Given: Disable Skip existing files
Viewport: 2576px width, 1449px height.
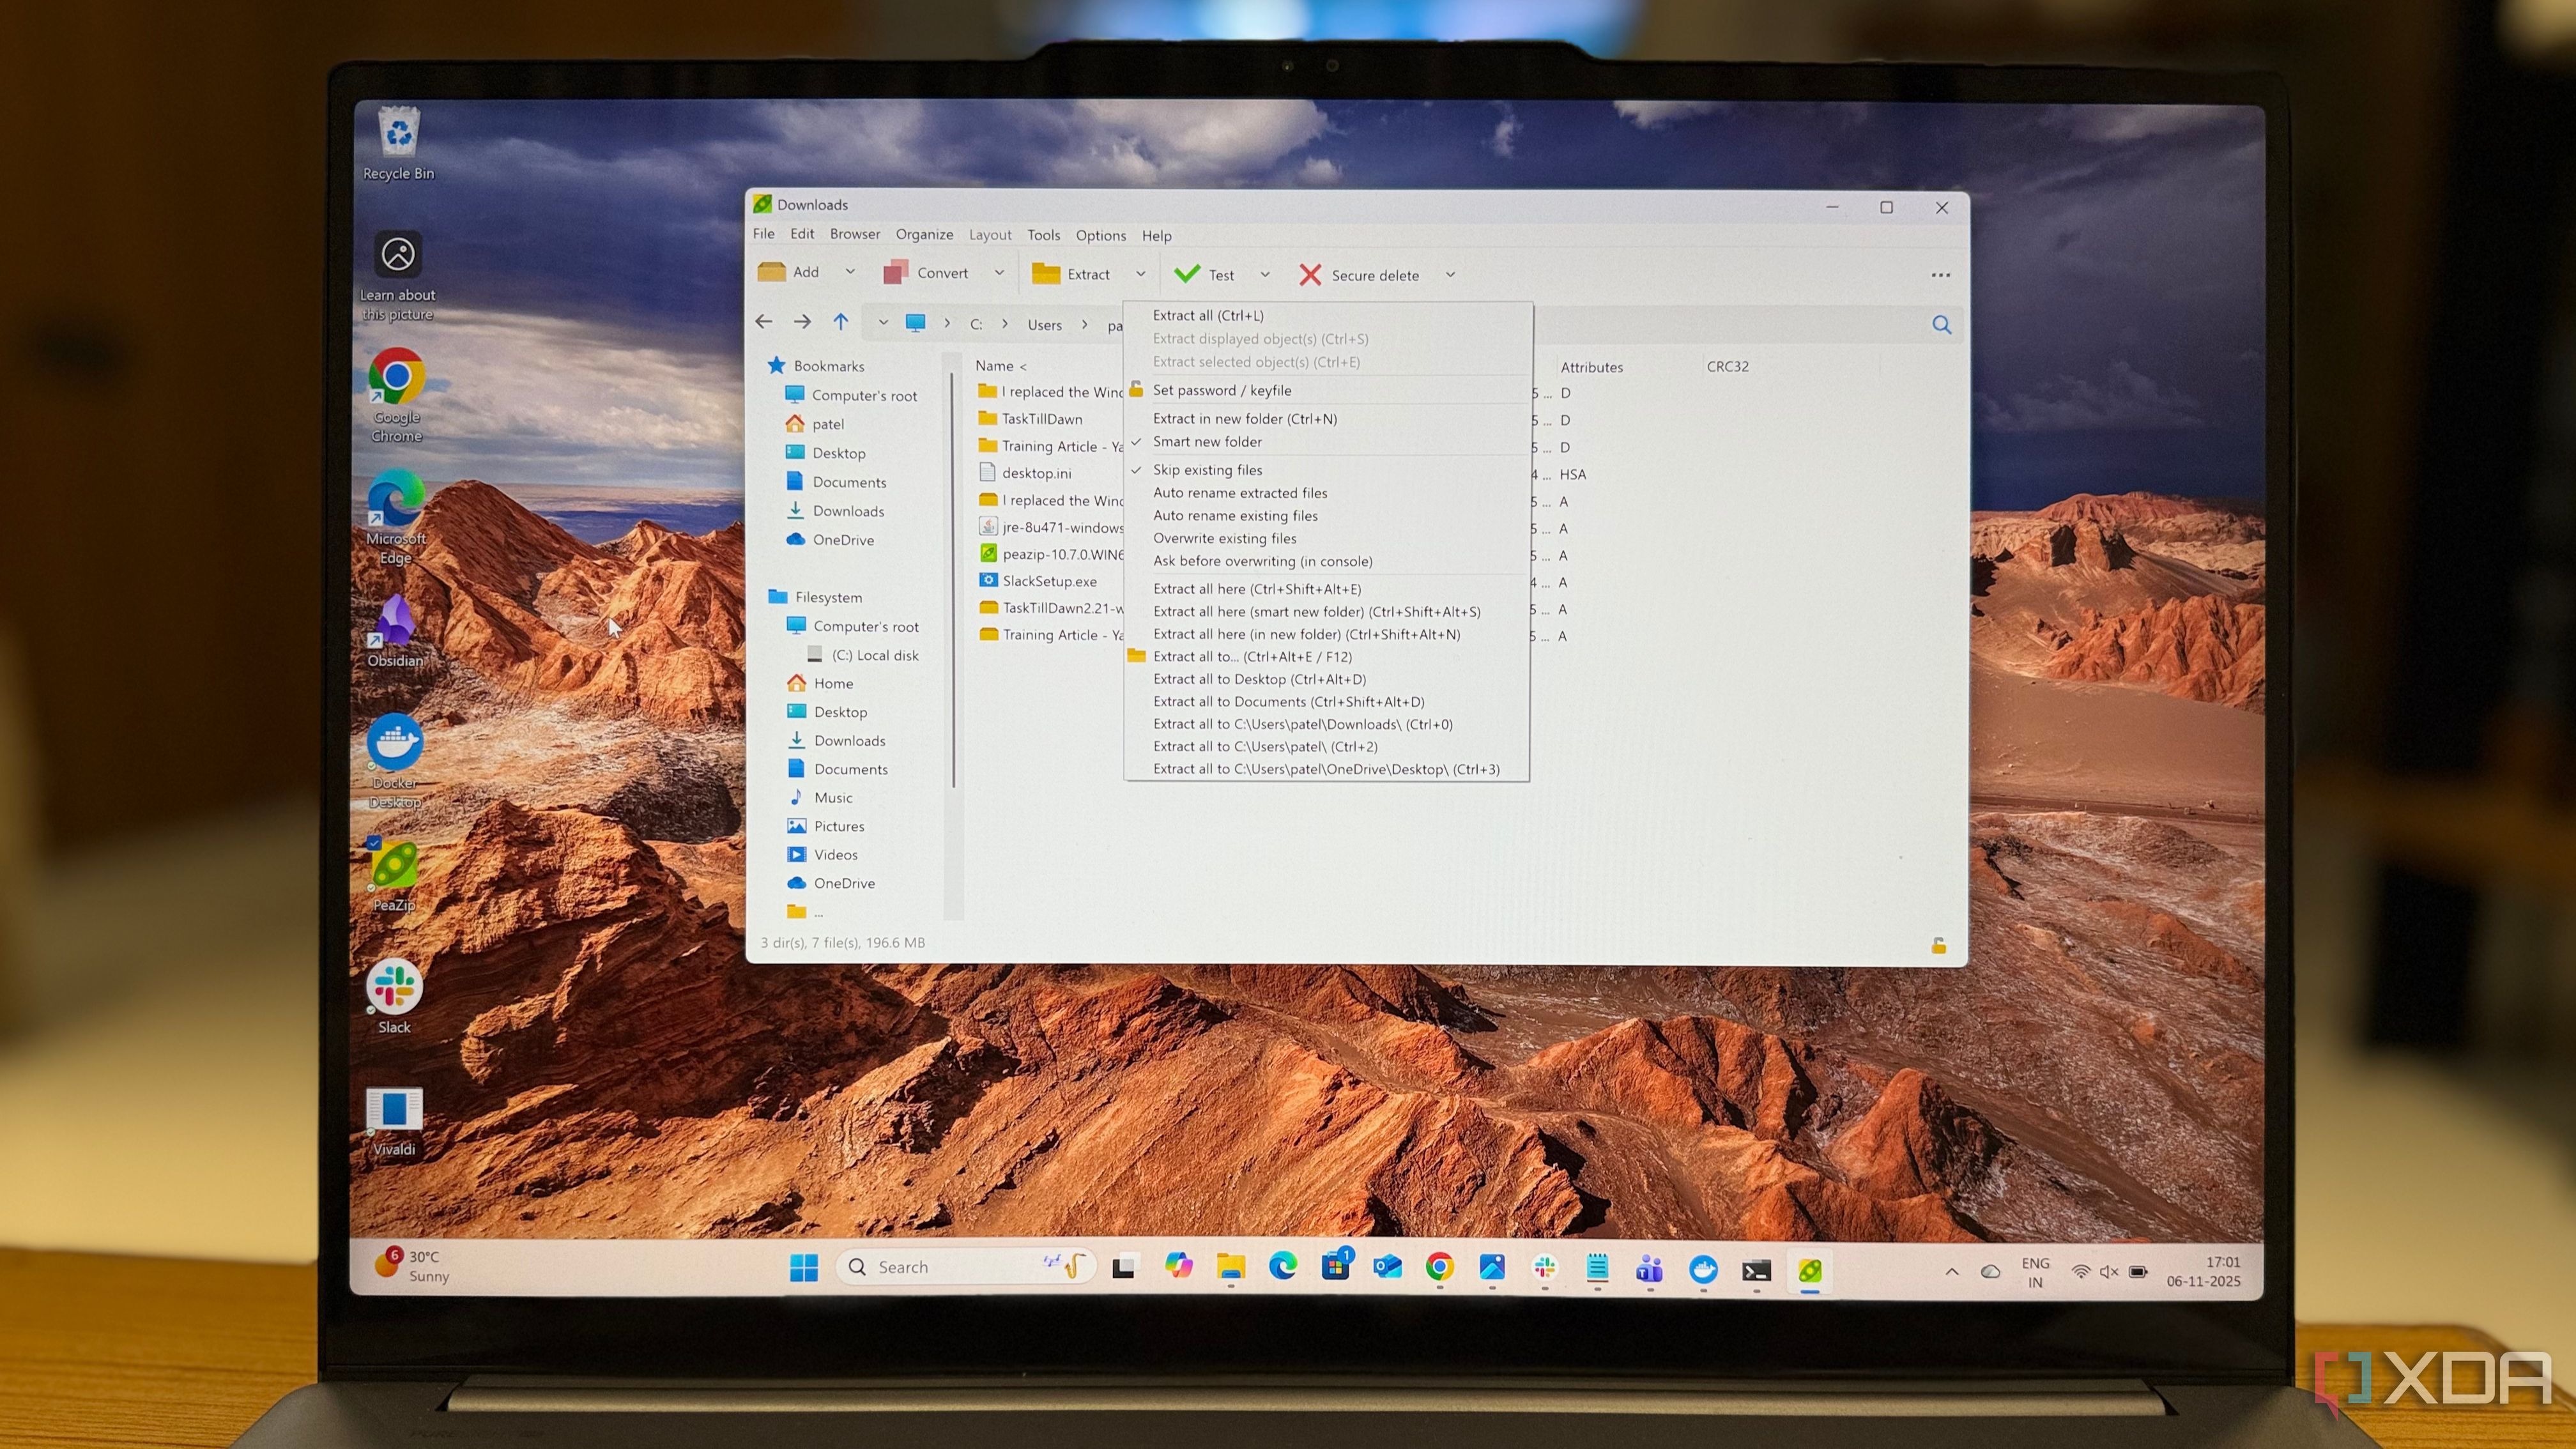Looking at the screenshot, I should pyautogui.click(x=1207, y=469).
